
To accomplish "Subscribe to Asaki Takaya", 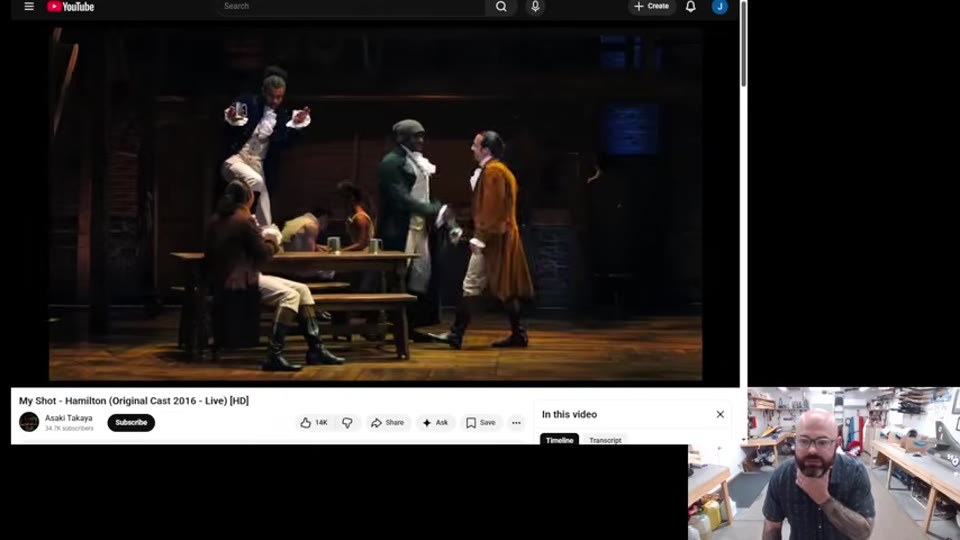I will [x=131, y=422].
